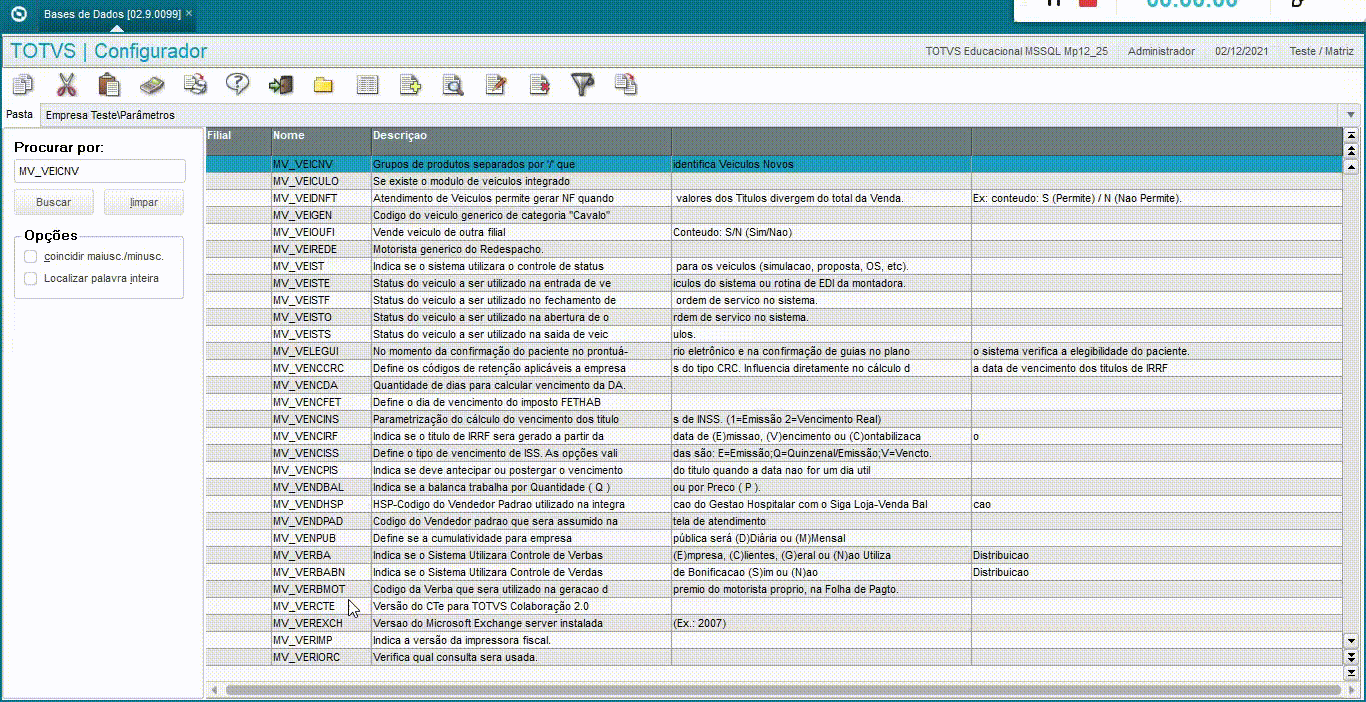1366x702 pixels.
Task: Click the limpar button
Action: click(x=144, y=202)
